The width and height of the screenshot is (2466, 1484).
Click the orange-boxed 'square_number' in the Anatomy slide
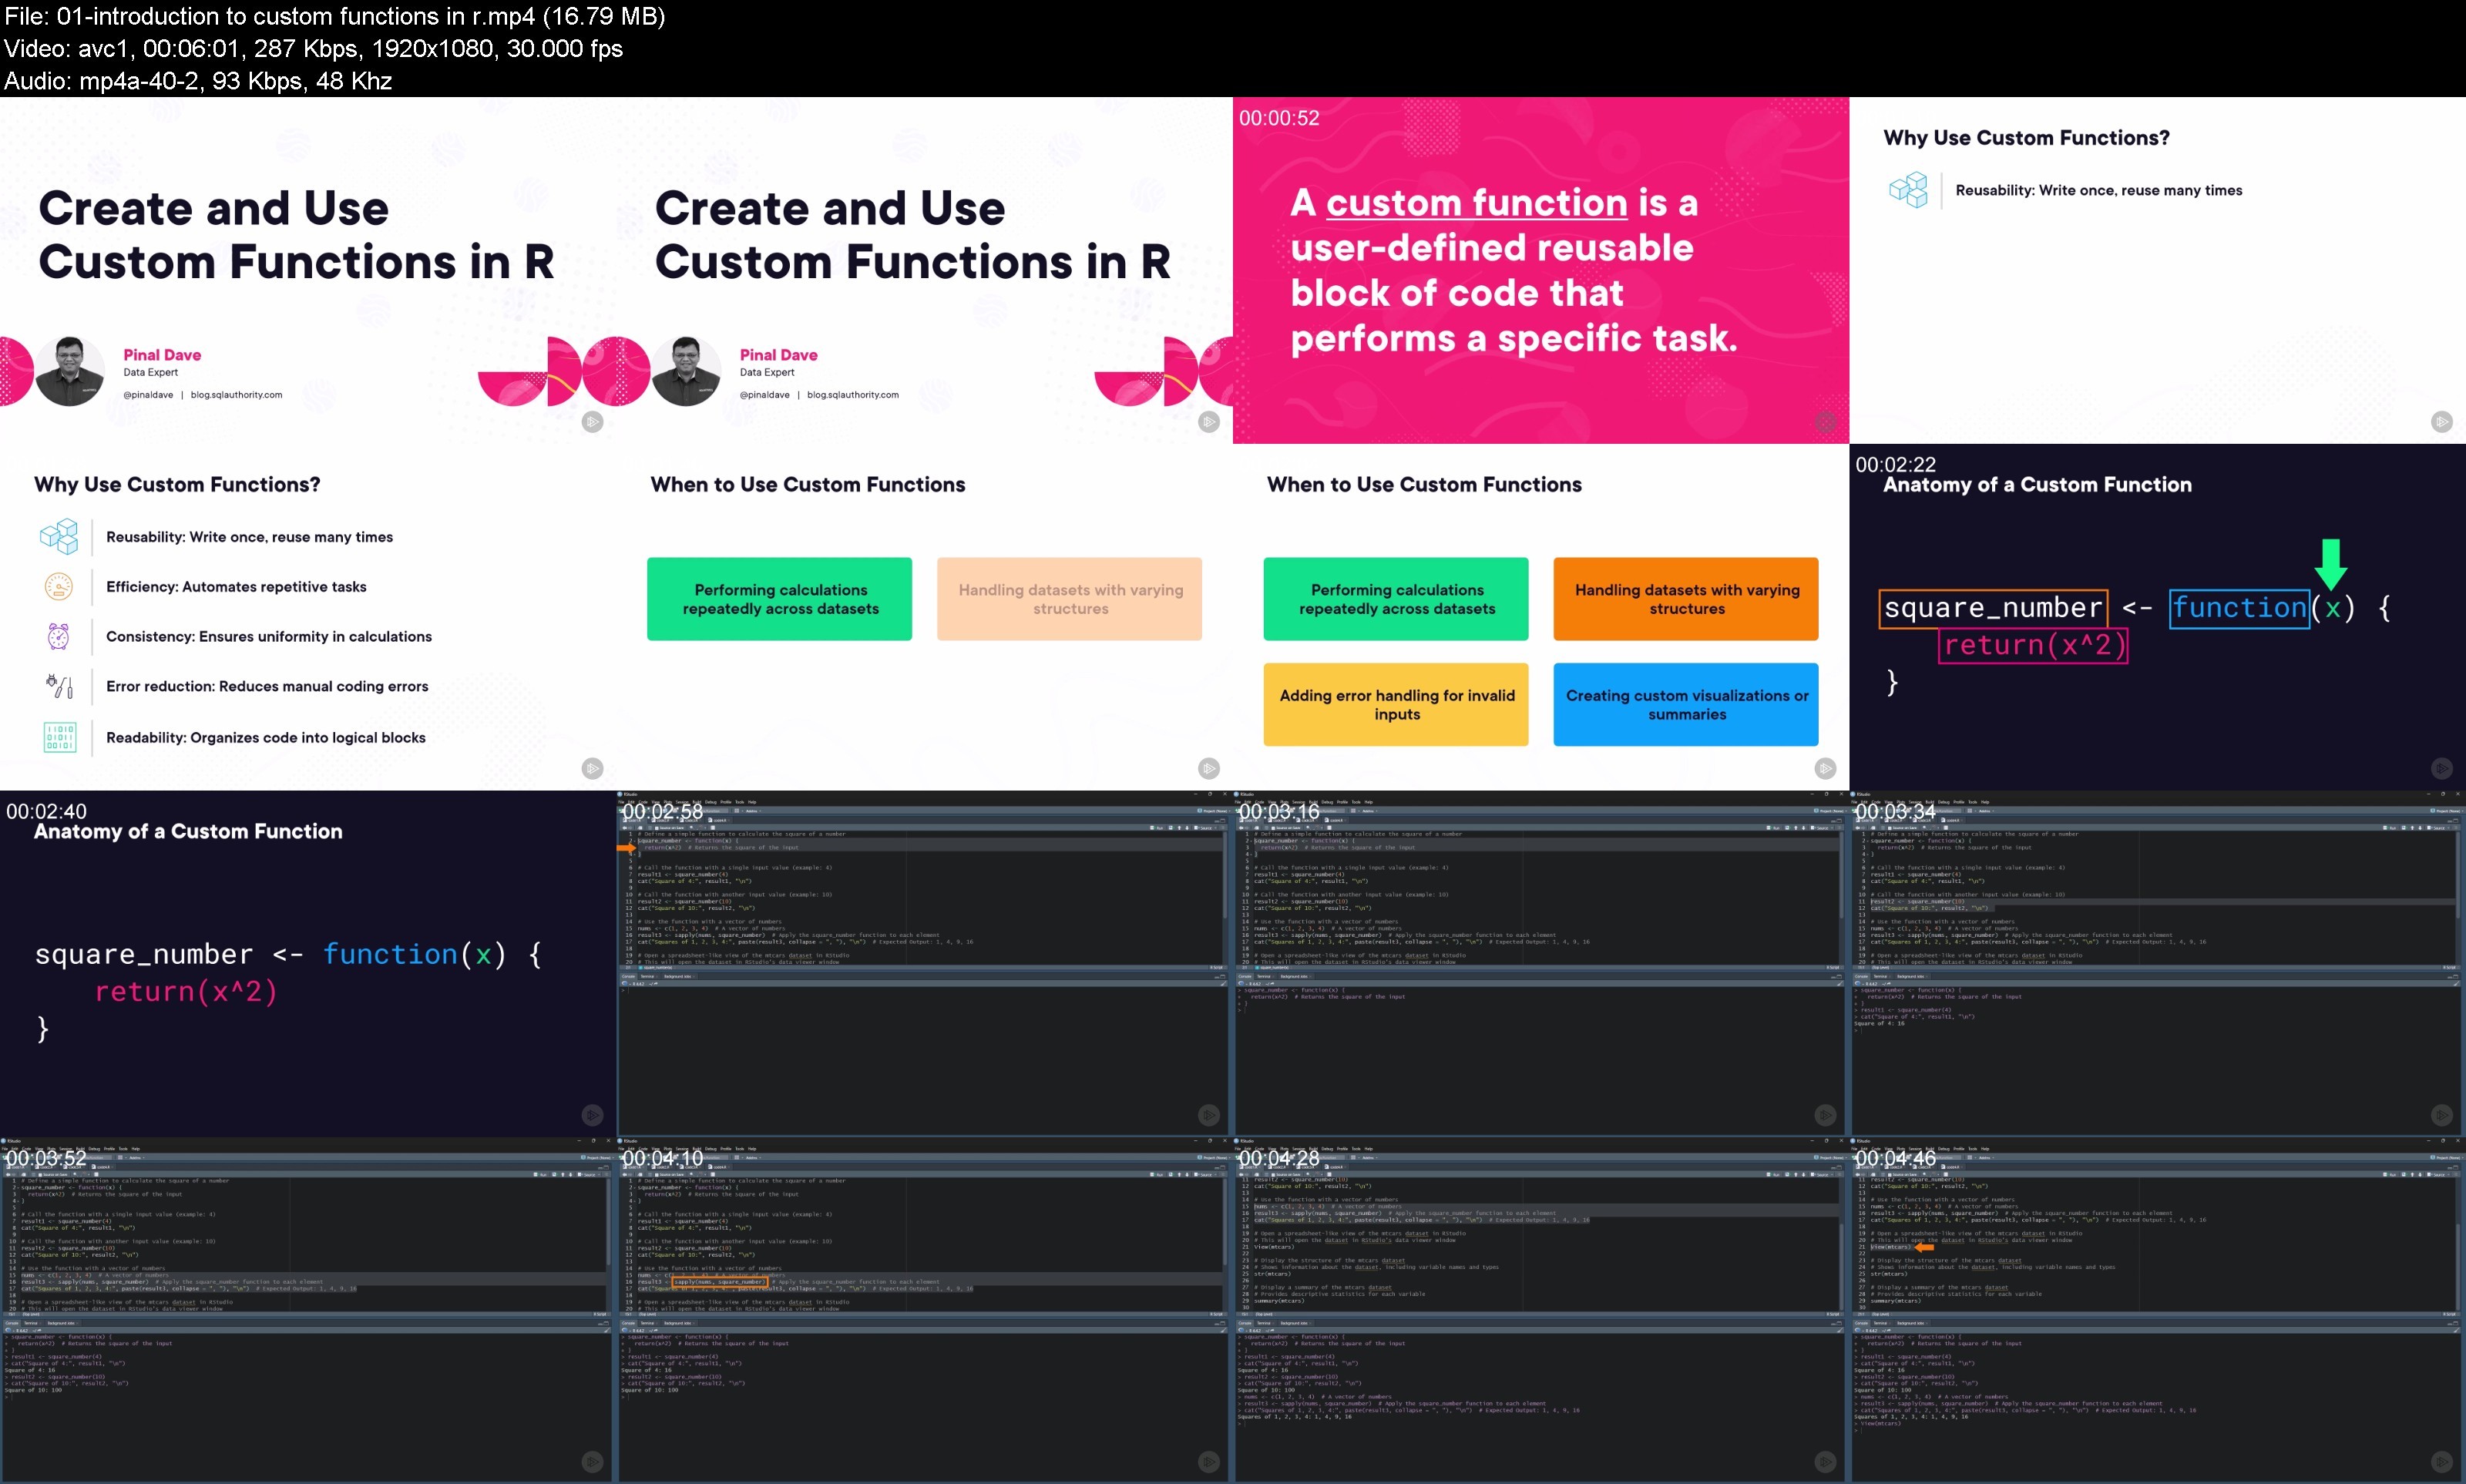1993,608
